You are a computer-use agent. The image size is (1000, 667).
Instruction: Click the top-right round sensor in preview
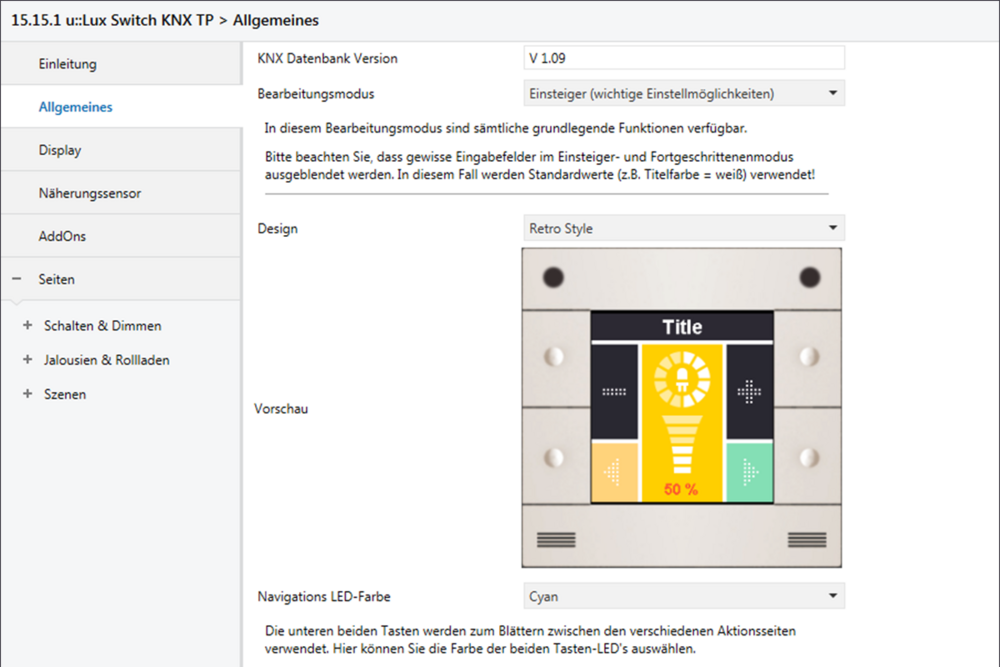[x=809, y=277]
